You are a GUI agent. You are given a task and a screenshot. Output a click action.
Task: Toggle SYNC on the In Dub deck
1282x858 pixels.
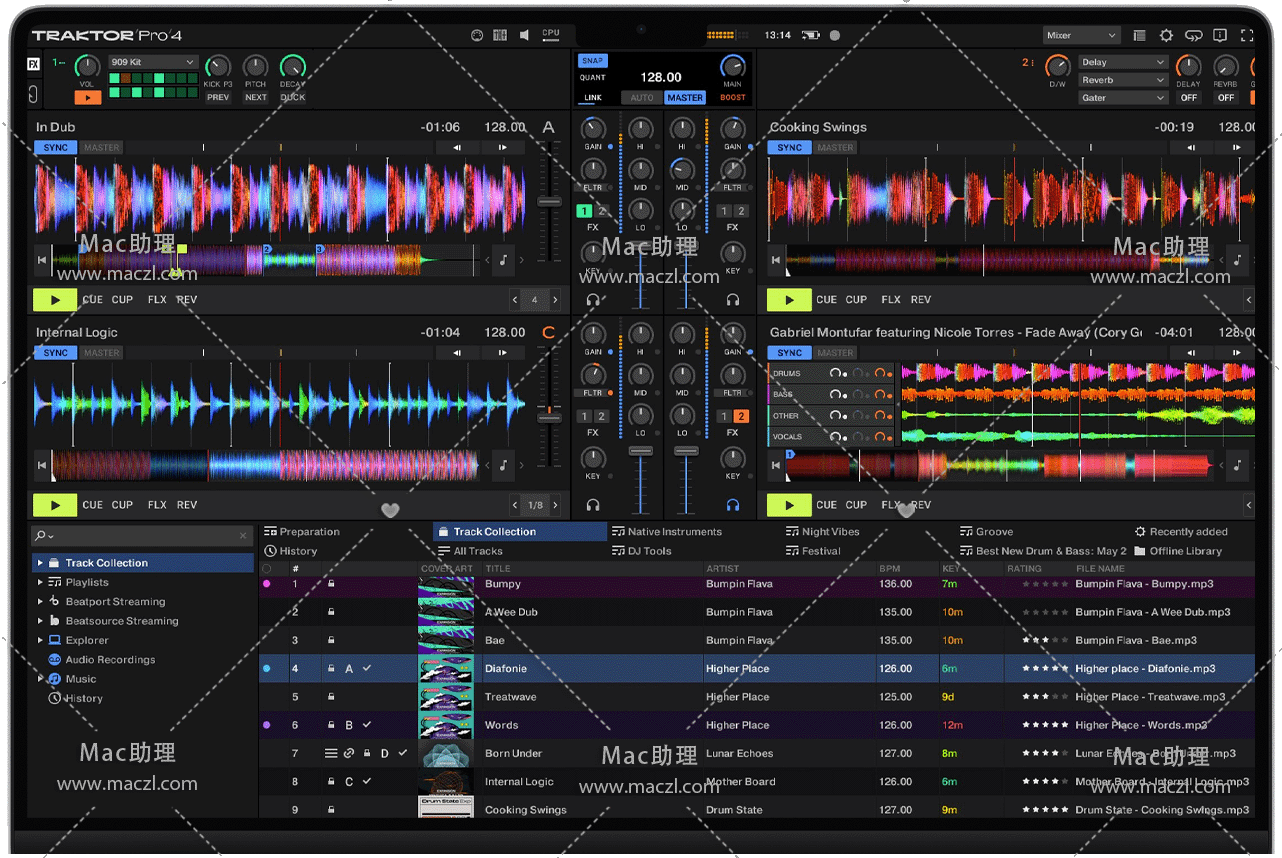pyautogui.click(x=56, y=148)
